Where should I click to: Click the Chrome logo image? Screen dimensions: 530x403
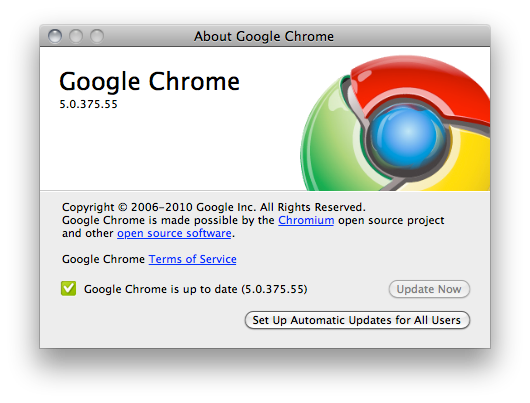[x=395, y=123]
